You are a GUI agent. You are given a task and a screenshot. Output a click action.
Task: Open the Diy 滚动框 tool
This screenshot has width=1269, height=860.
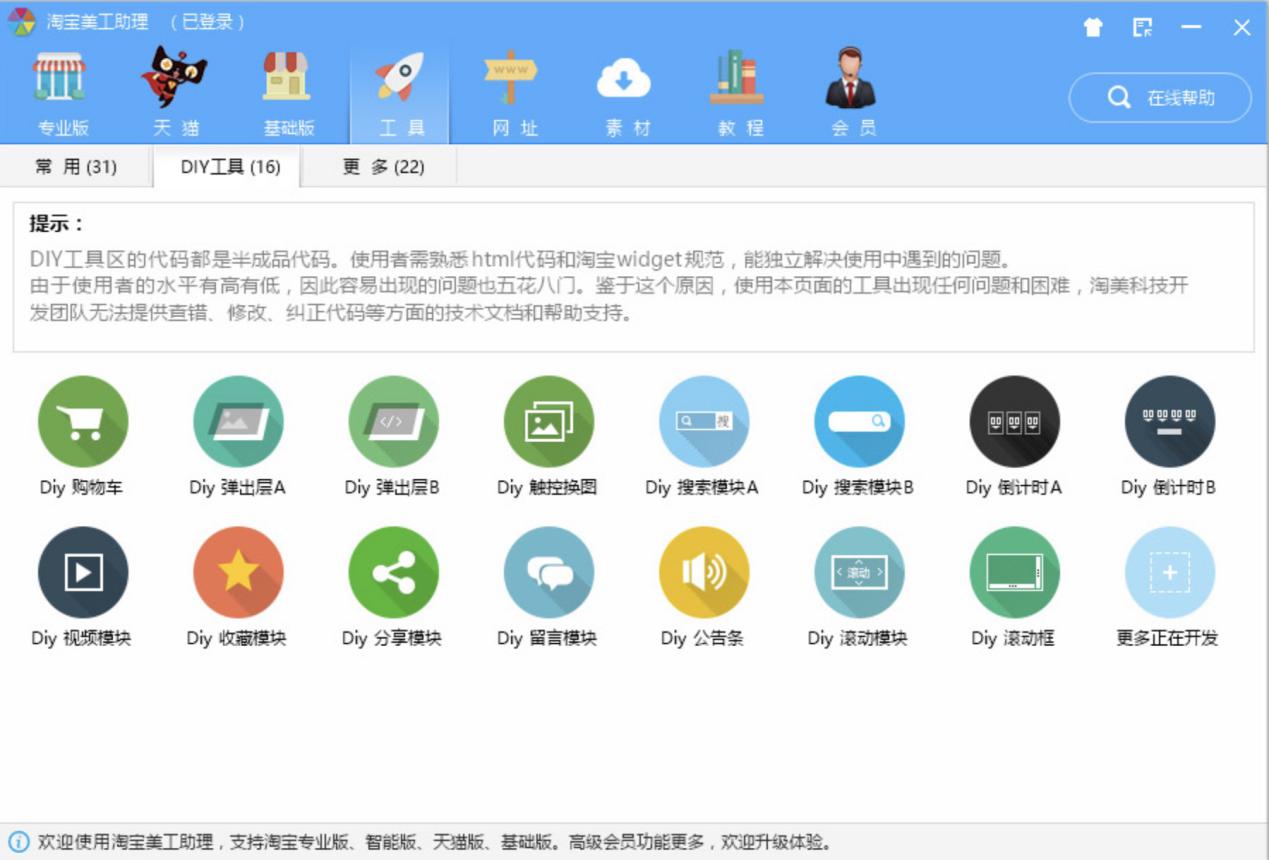click(1014, 572)
